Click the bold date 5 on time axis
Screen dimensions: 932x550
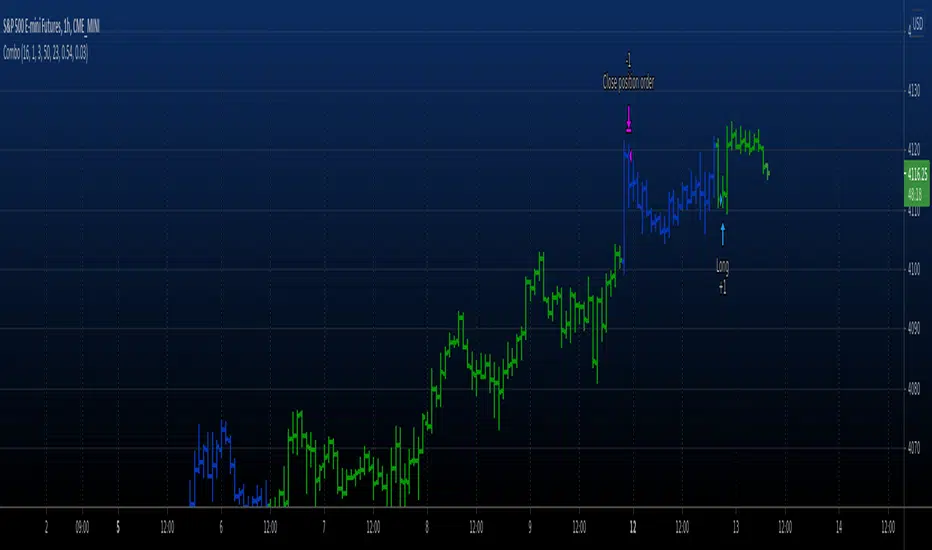click(x=118, y=527)
